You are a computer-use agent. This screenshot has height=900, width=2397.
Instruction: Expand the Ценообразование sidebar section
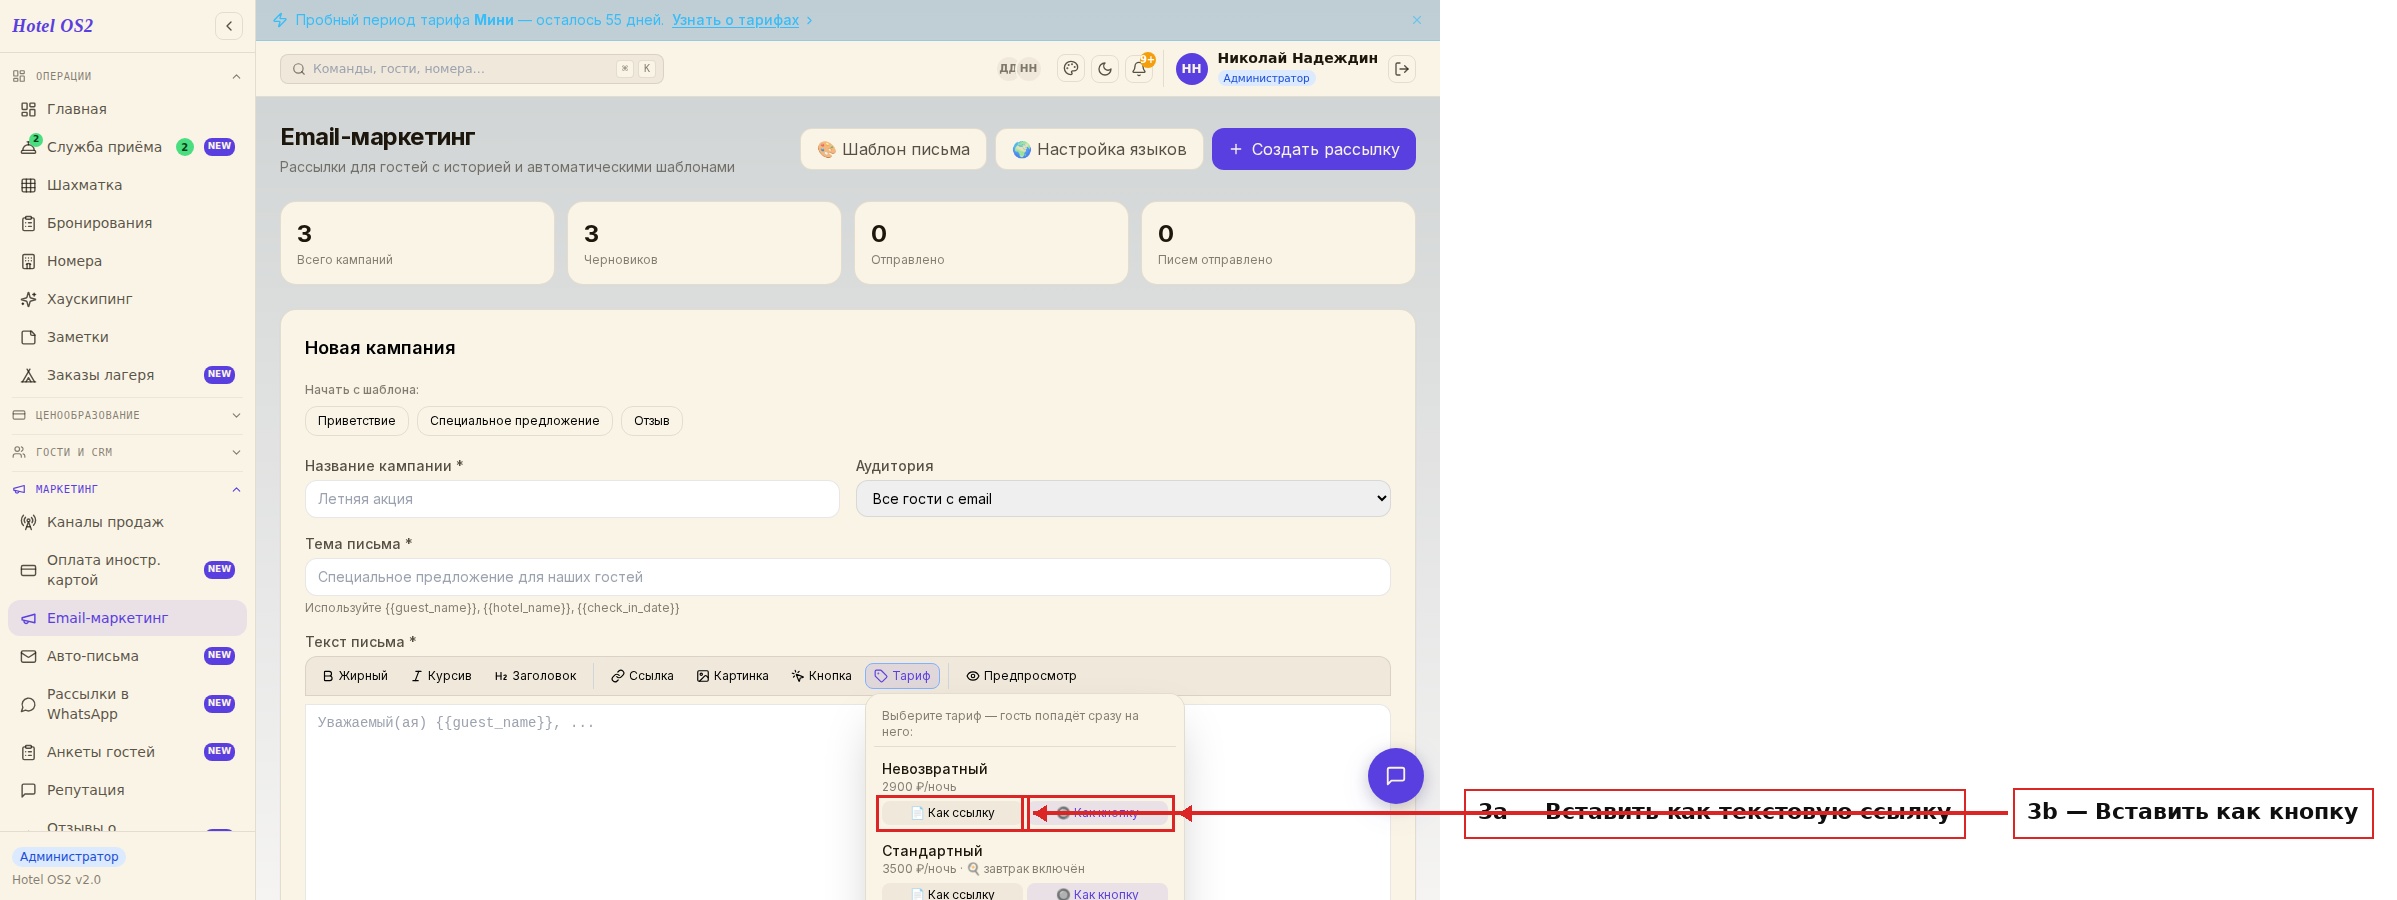click(x=127, y=415)
